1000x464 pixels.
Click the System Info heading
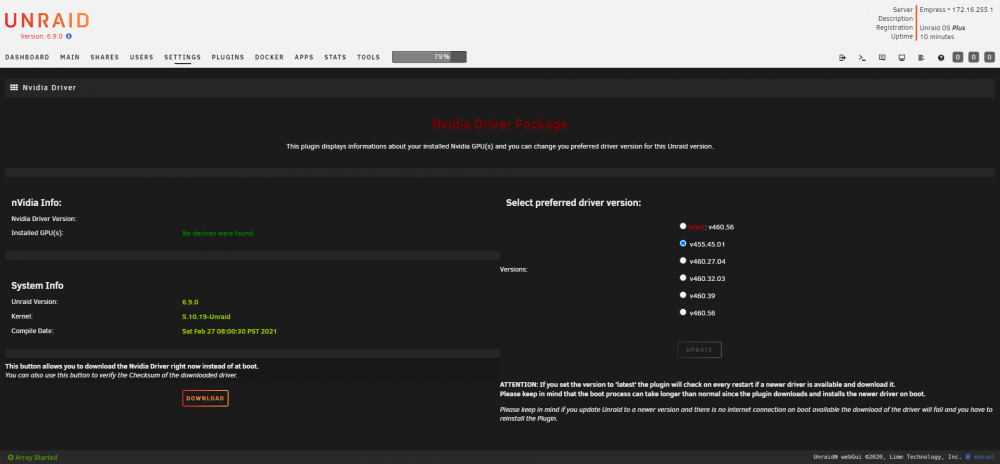click(37, 286)
